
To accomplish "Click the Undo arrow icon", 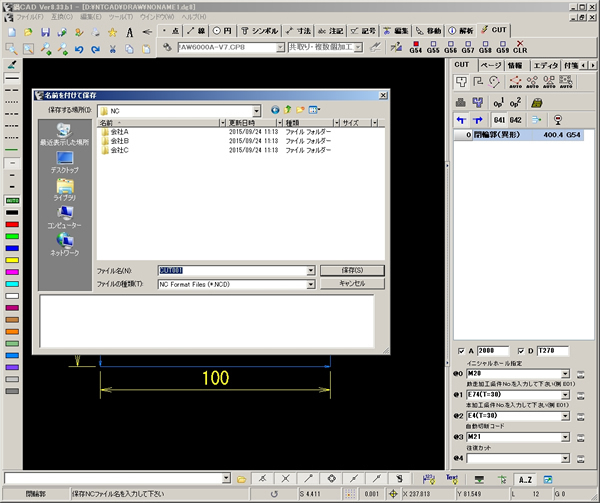I will pyautogui.click(x=79, y=49).
